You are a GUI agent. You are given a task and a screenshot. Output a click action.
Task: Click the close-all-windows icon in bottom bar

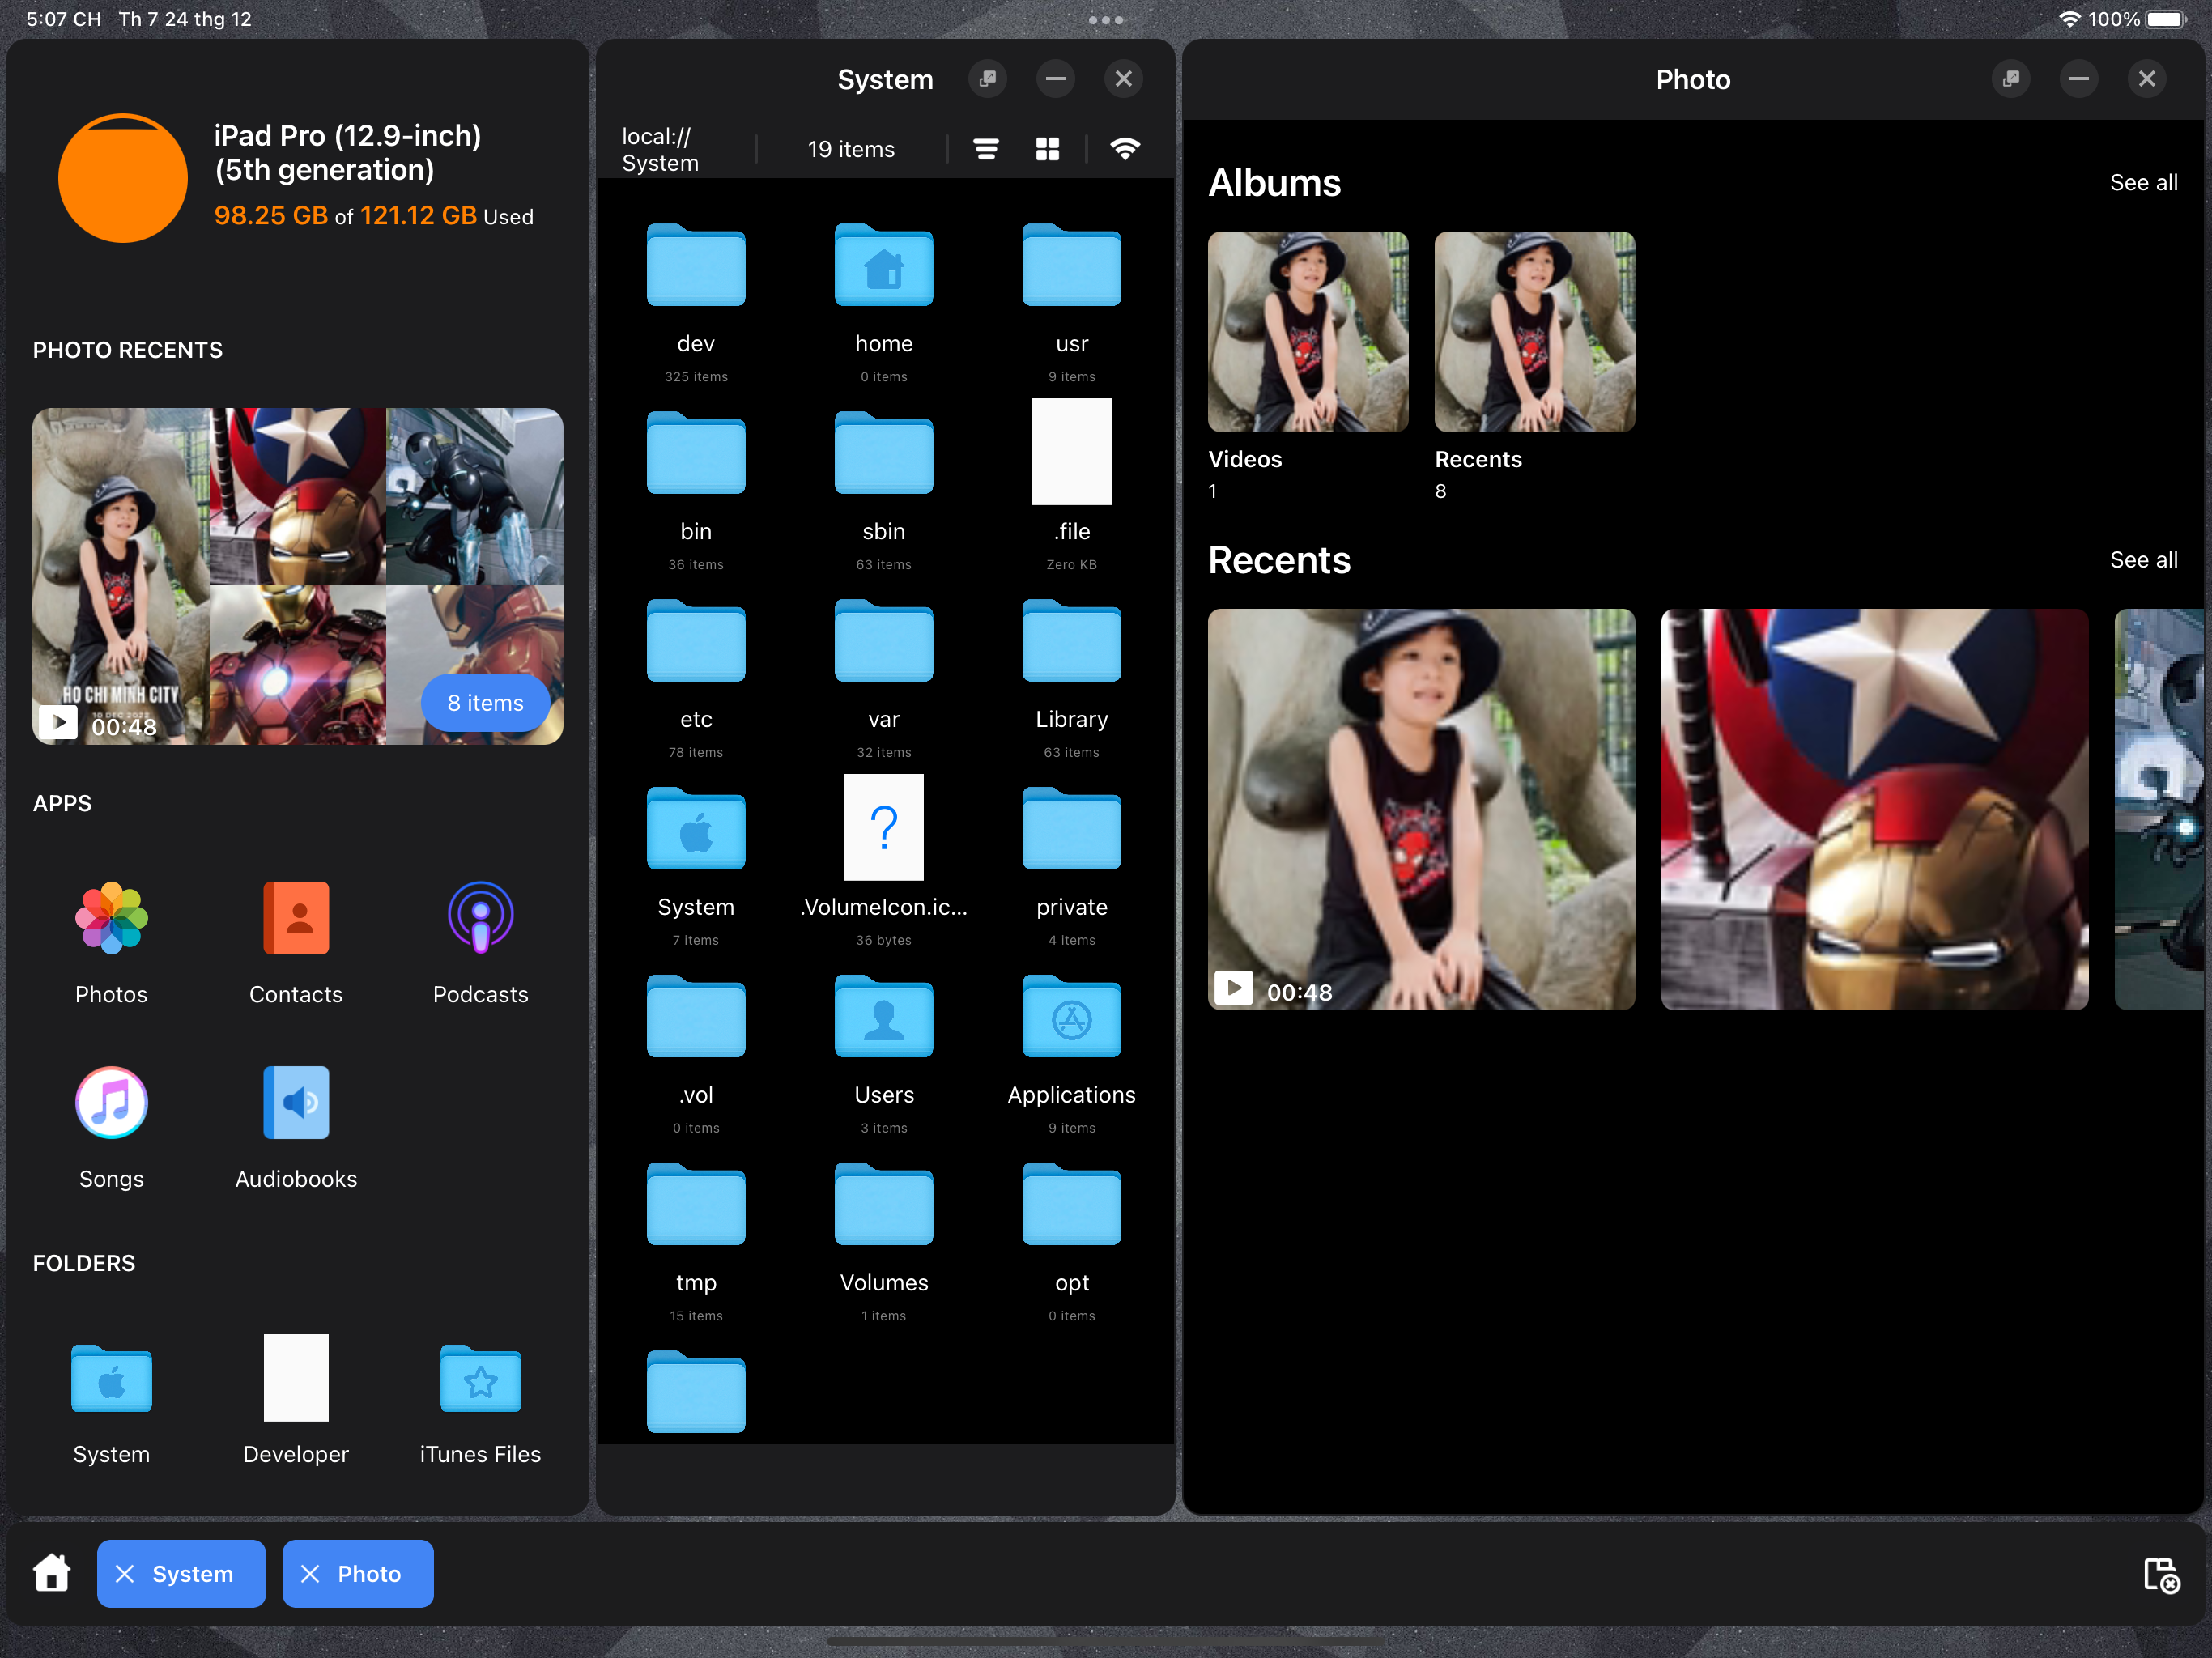[x=2161, y=1575]
